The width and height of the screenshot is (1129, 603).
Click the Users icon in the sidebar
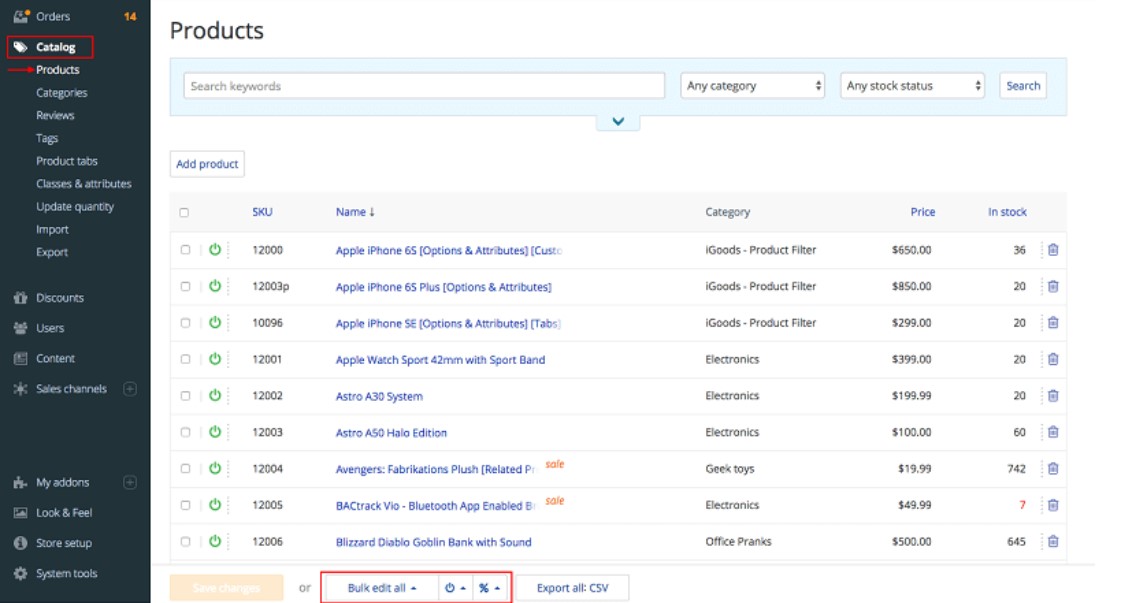click(x=20, y=328)
